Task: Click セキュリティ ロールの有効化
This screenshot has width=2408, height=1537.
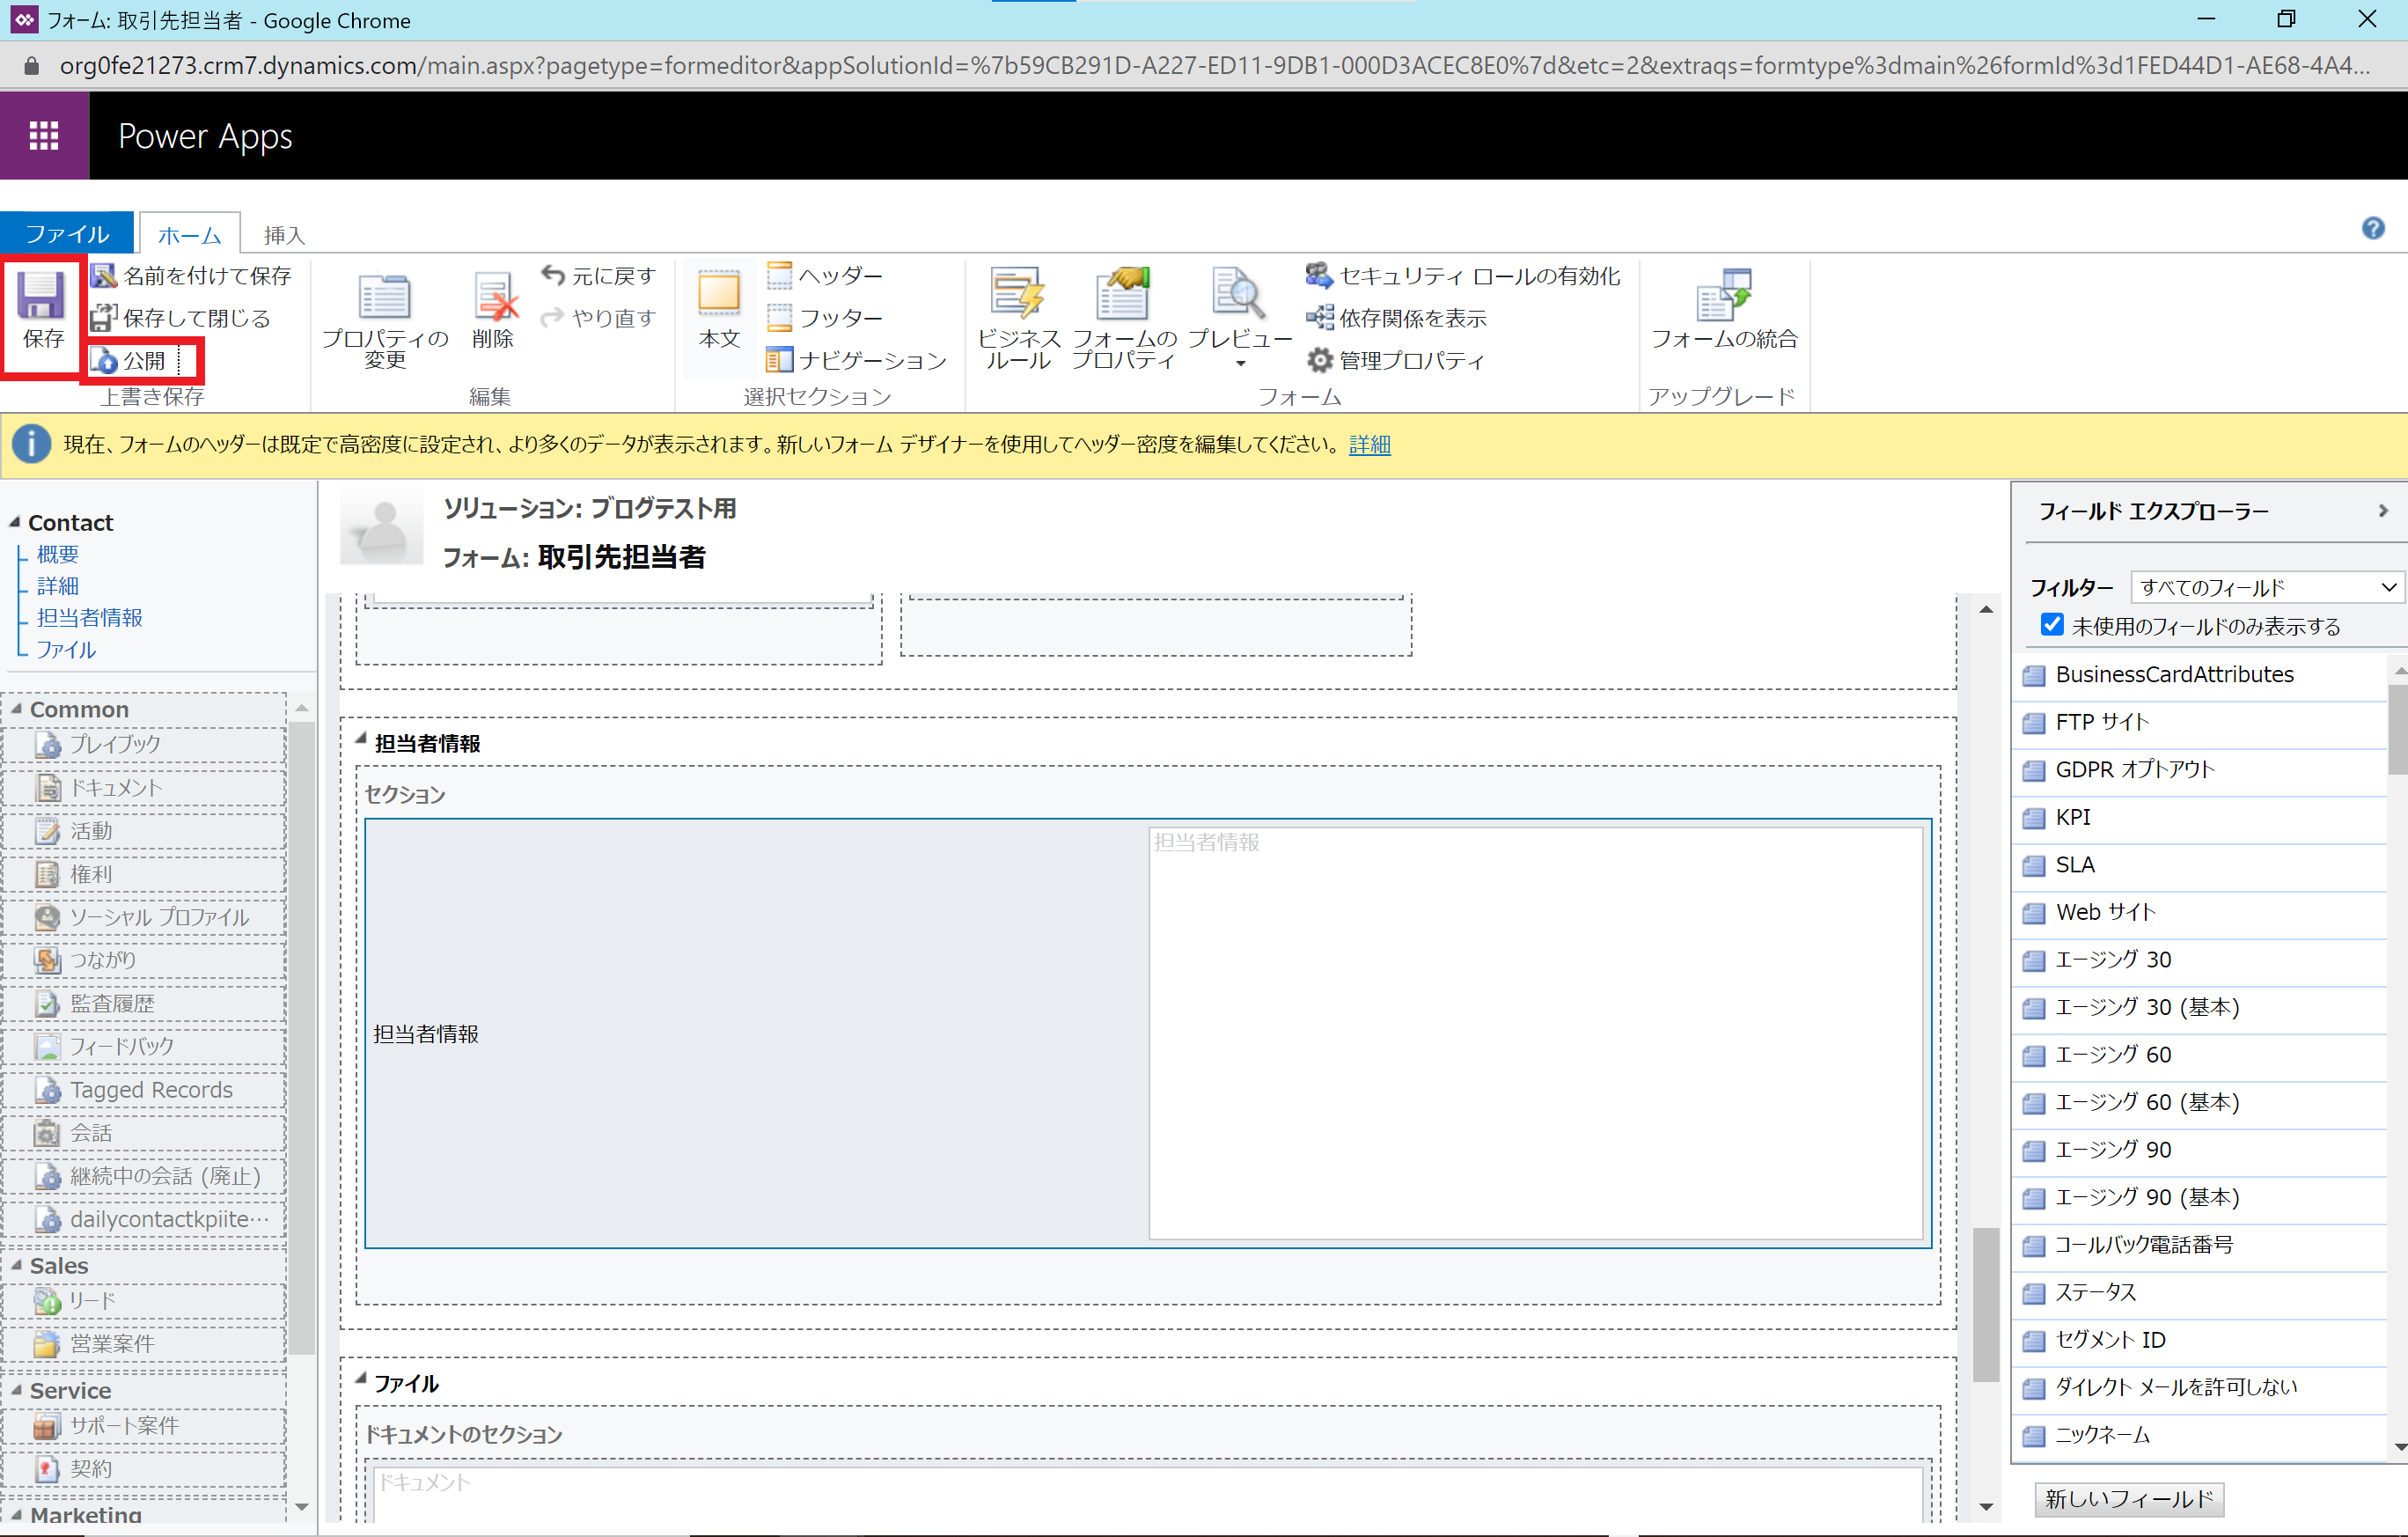Action: pyautogui.click(x=1463, y=275)
